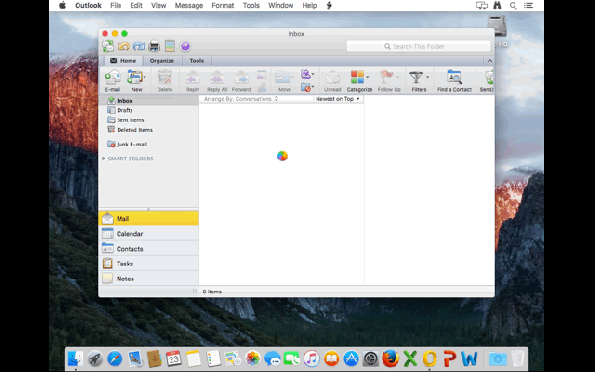Compose a new E-mail message

point(112,81)
